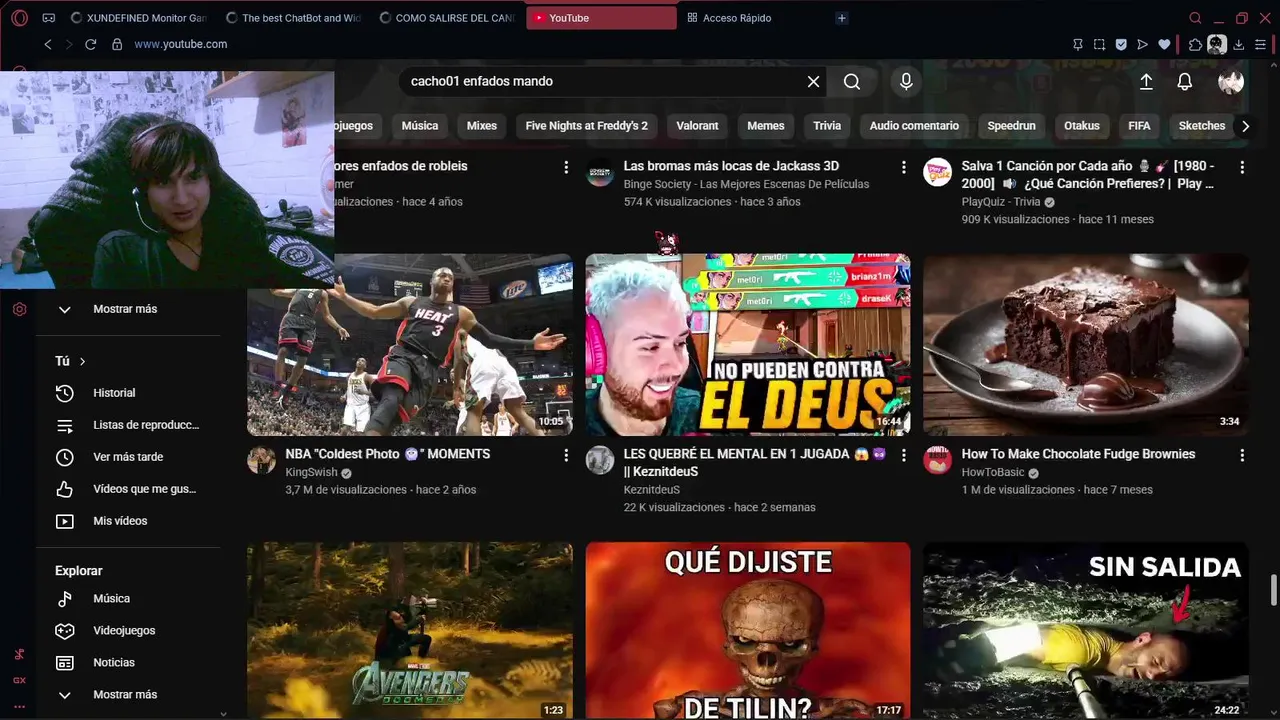
Task: Show more filter chips with right arrow
Action: point(1245,126)
